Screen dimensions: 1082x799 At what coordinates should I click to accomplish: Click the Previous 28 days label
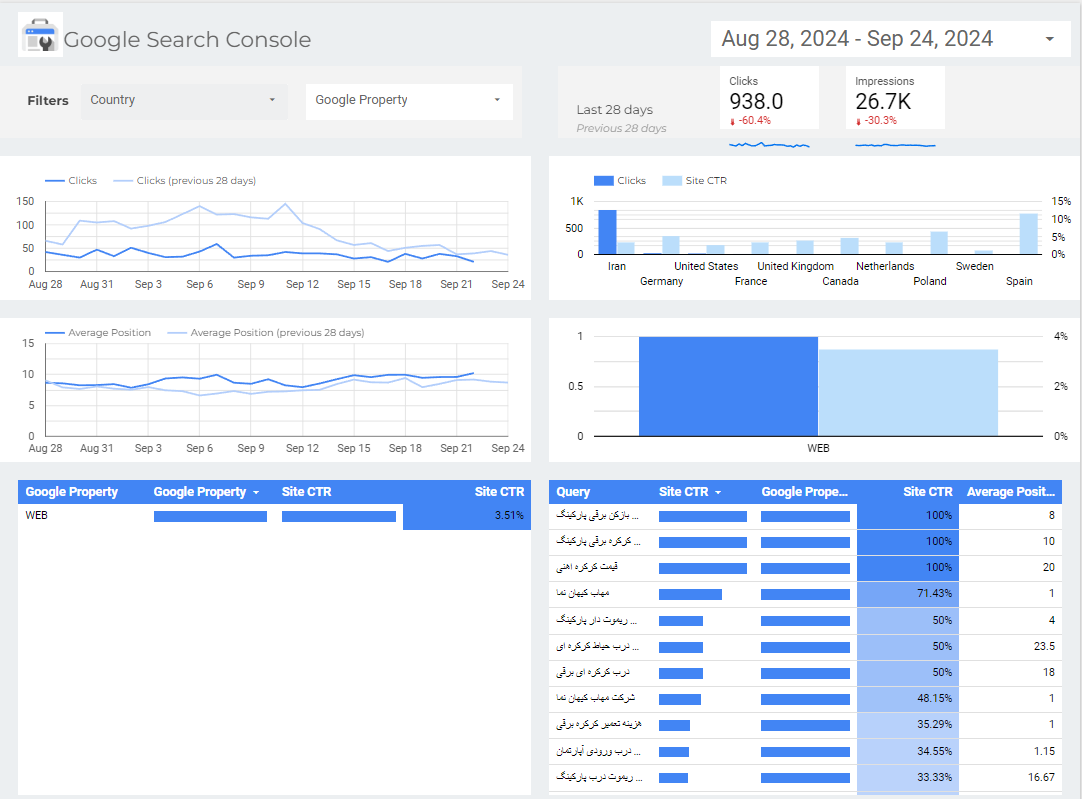coord(622,128)
